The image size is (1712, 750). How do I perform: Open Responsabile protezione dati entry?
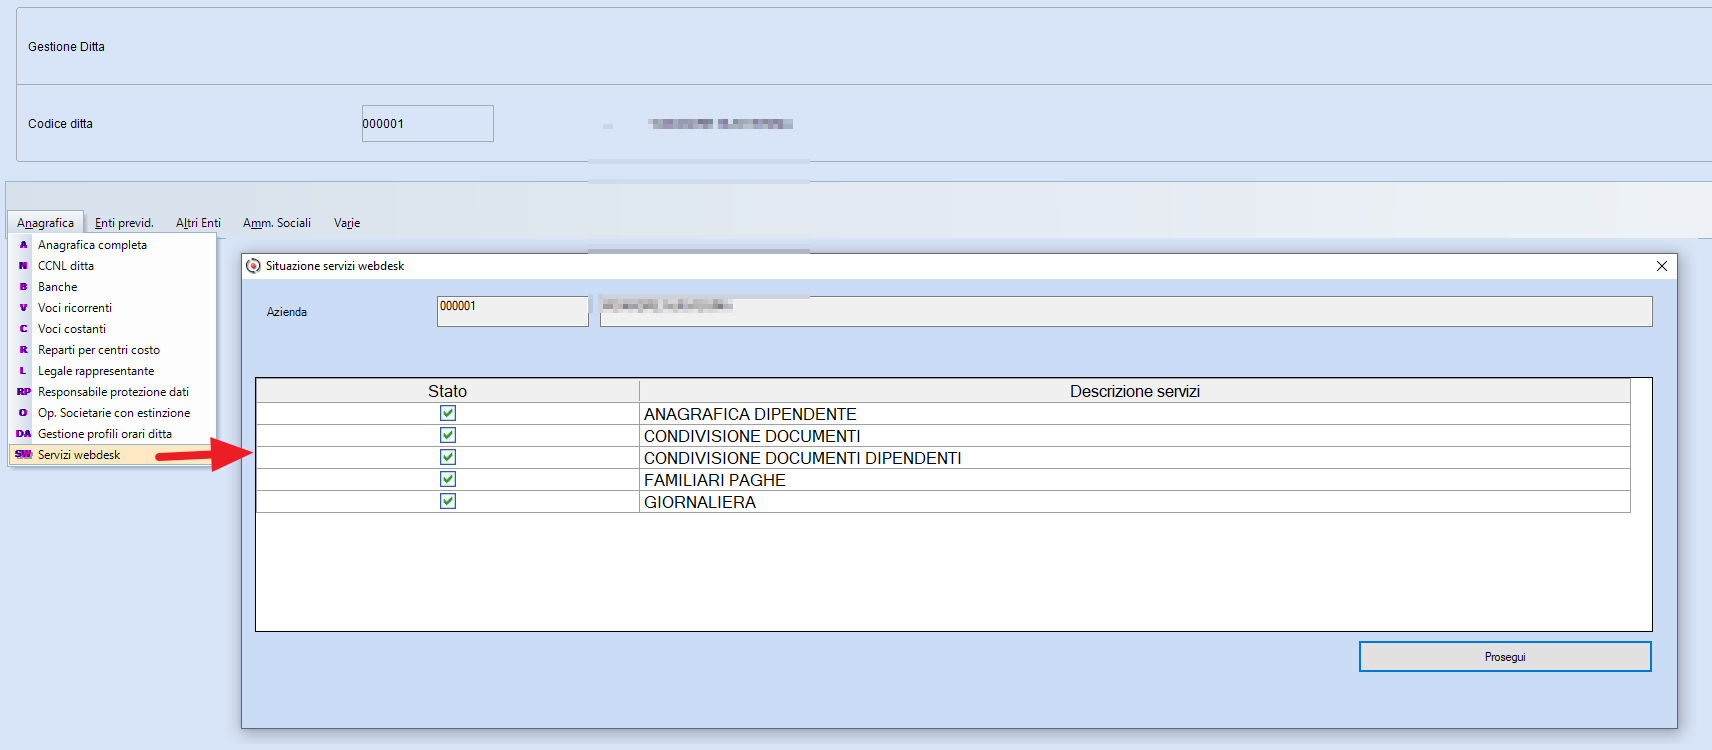(x=112, y=392)
